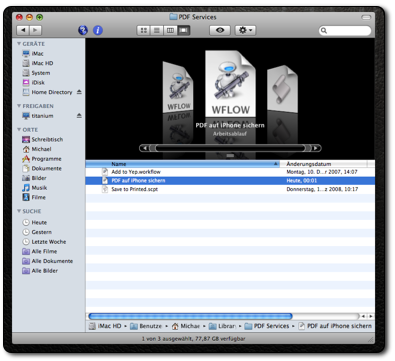Go to PDF Services in the path bar
Screen dimensions: 395x361
tap(267, 326)
